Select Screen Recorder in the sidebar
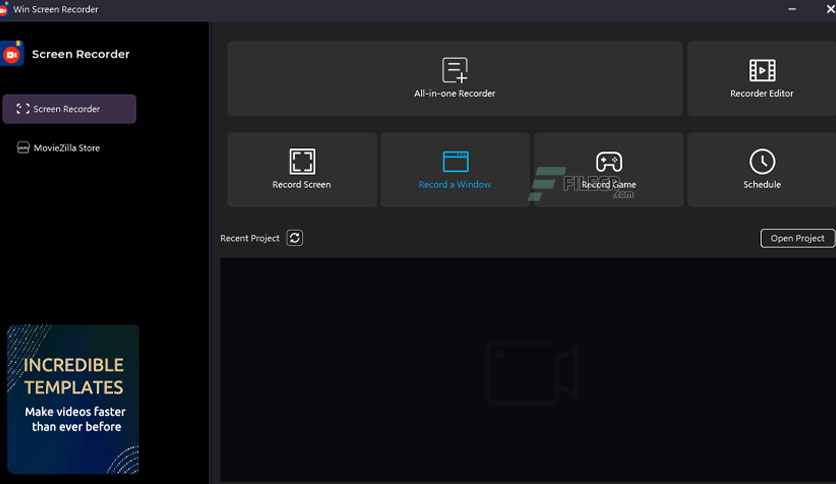The width and height of the screenshot is (836, 484). 69,109
